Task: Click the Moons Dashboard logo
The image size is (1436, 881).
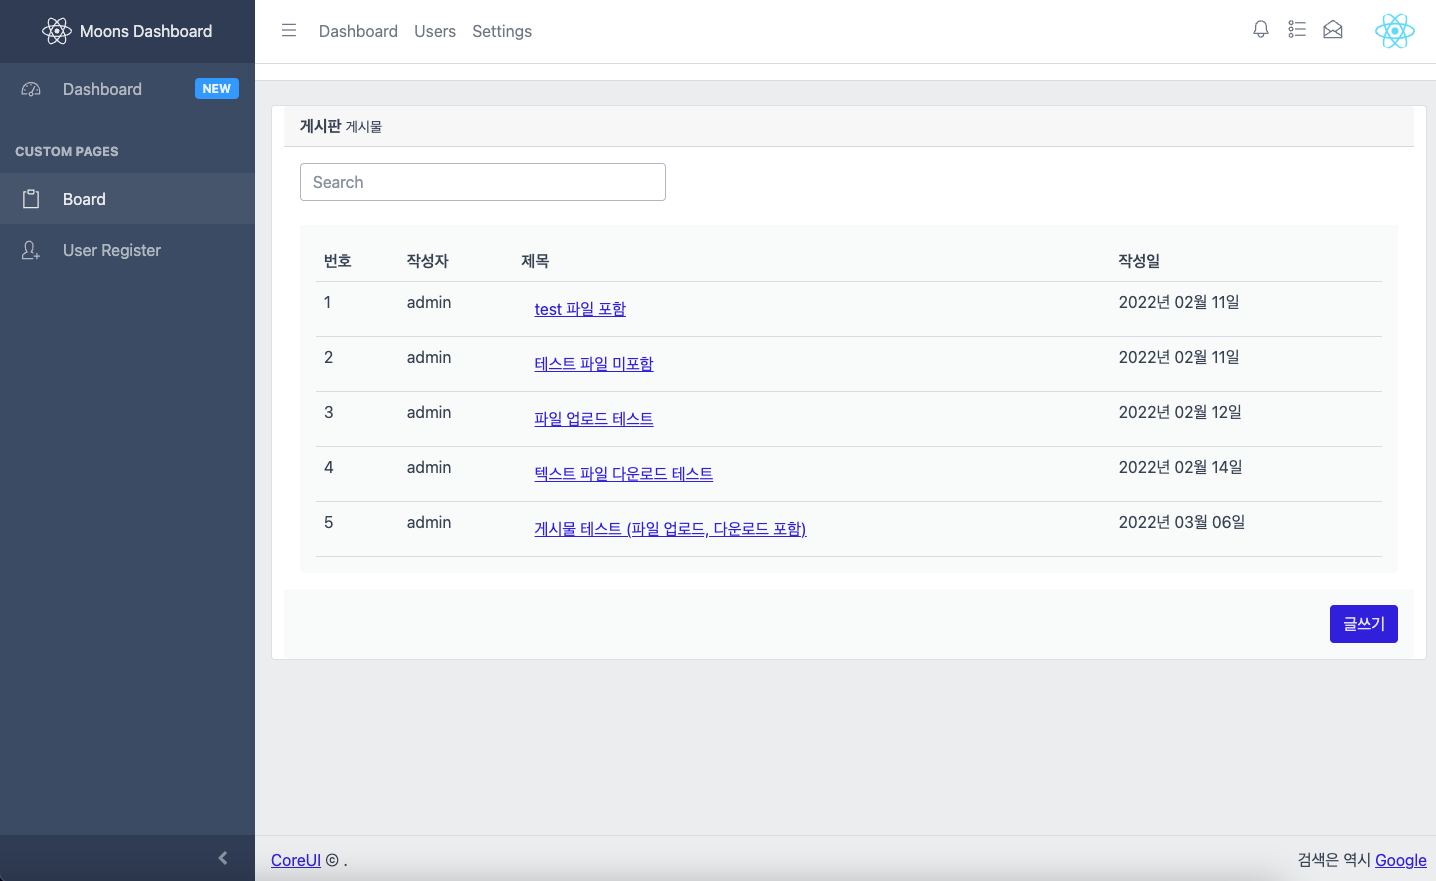Action: (127, 30)
